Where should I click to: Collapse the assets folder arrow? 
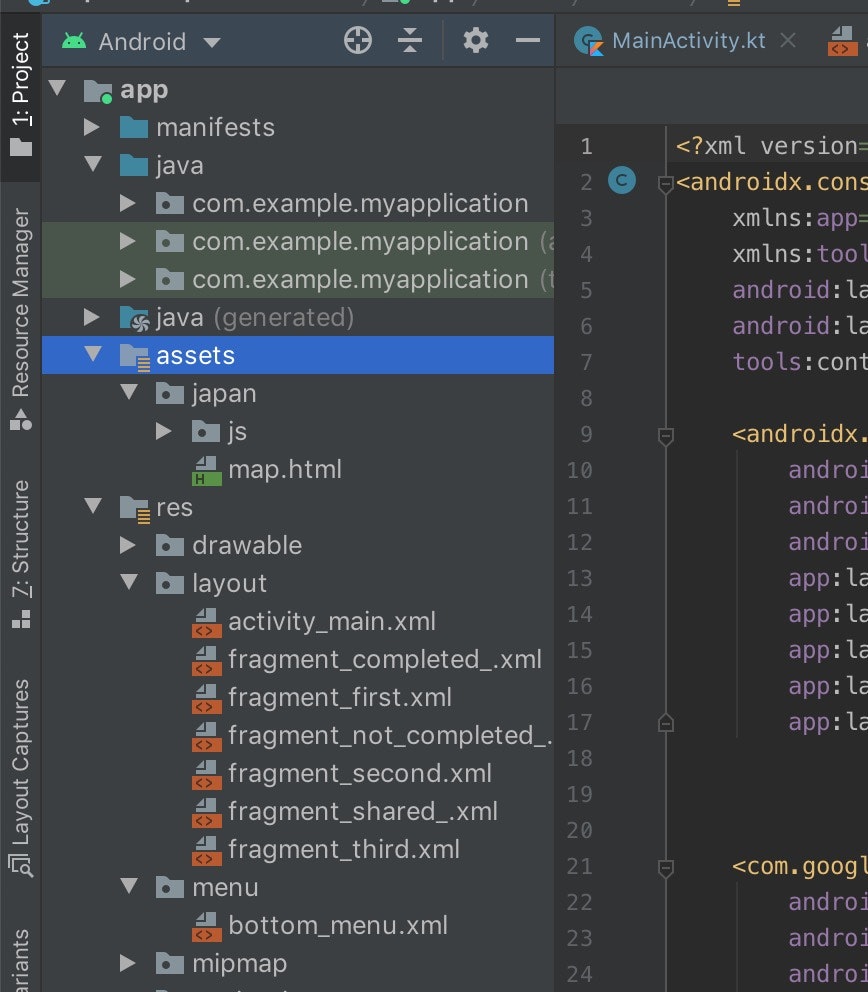click(x=93, y=354)
